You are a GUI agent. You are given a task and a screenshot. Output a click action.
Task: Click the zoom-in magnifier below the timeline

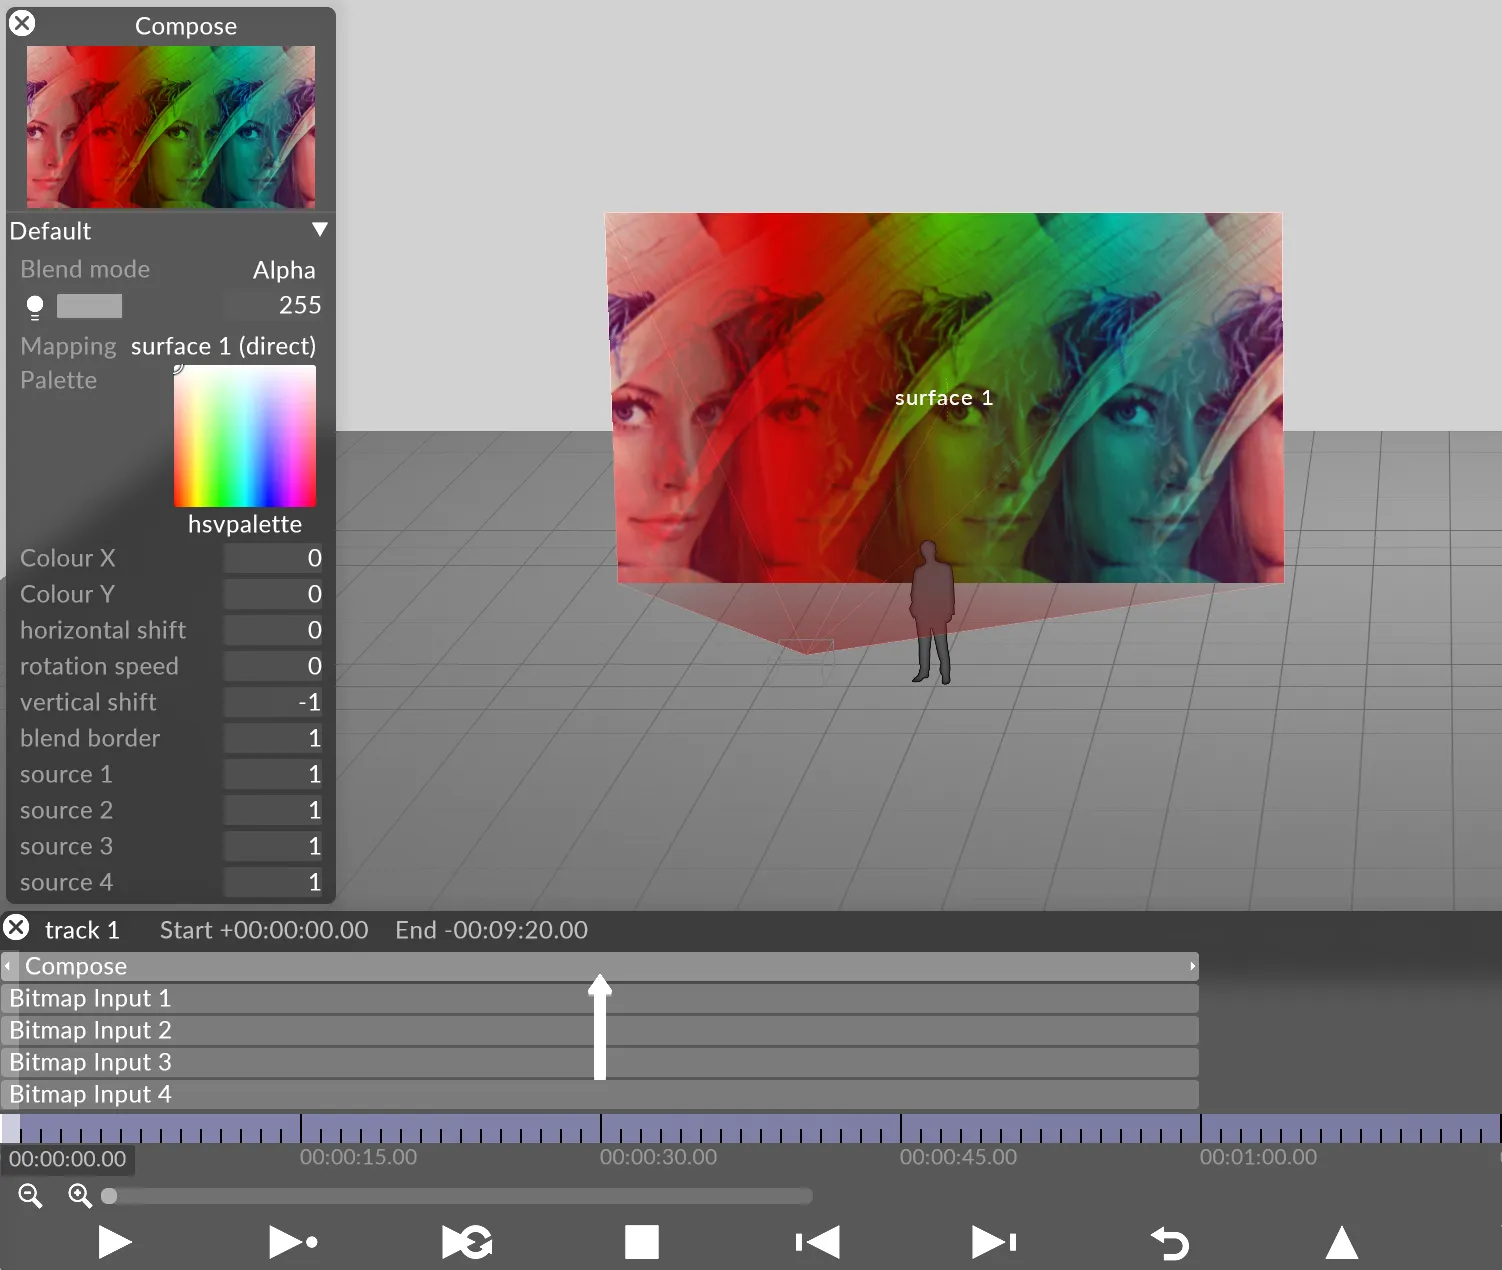pos(80,1196)
